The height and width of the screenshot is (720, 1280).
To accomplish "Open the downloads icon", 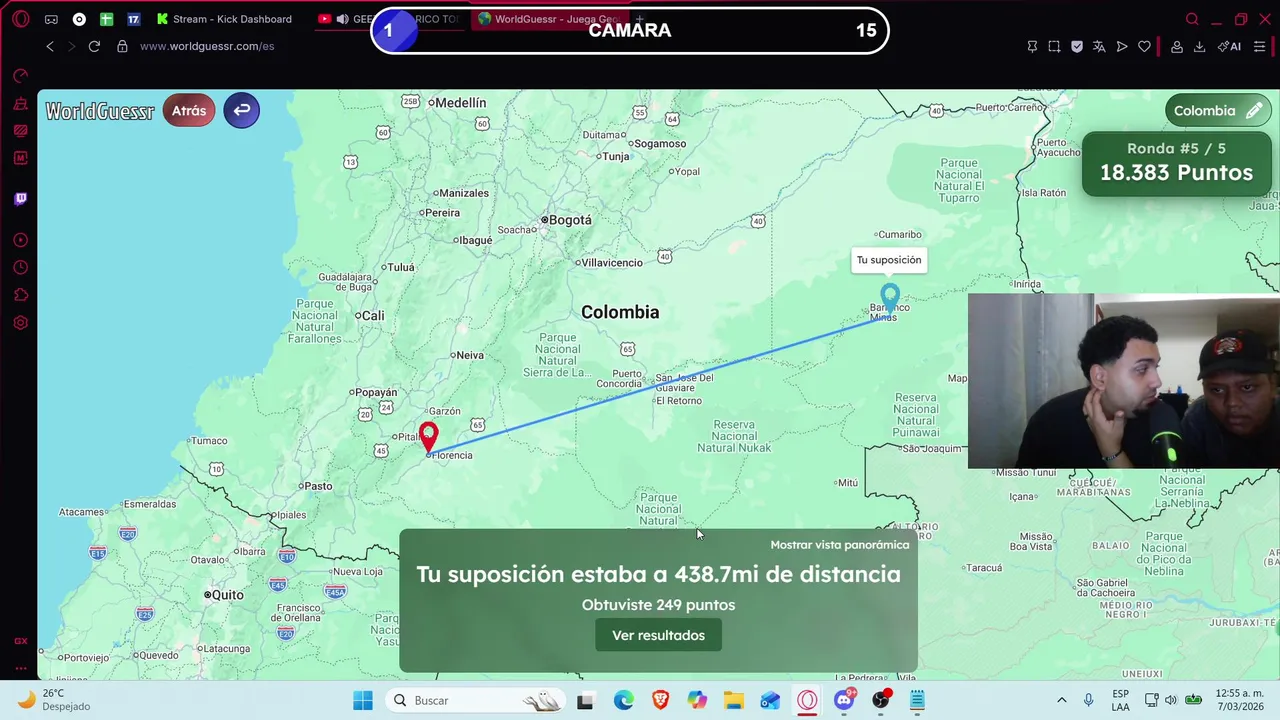I will tap(1199, 46).
